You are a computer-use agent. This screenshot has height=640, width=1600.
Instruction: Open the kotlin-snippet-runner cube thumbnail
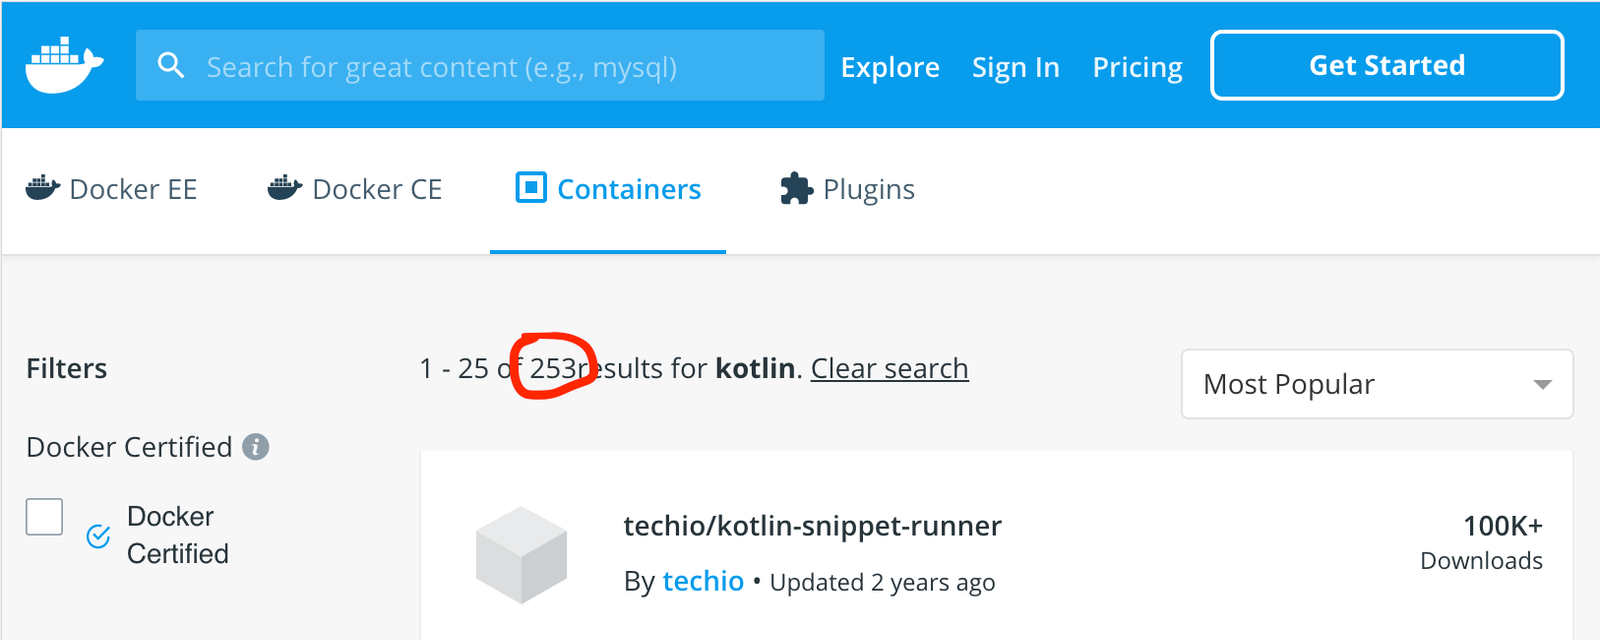(x=521, y=555)
